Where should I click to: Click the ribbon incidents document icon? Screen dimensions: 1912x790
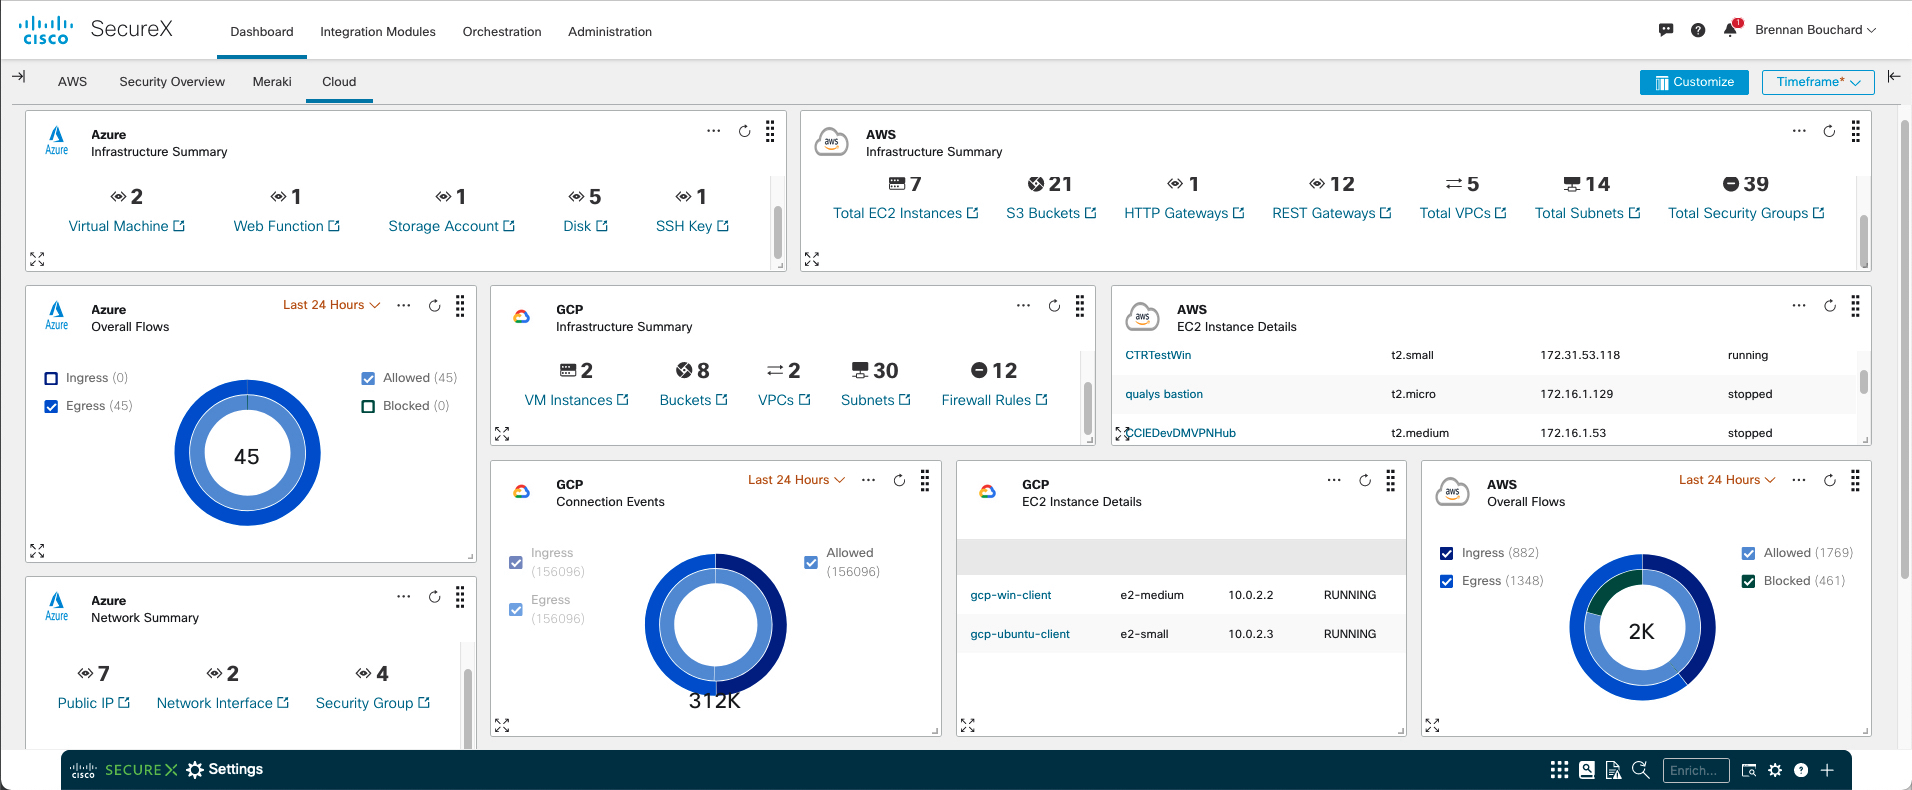[x=1613, y=770]
